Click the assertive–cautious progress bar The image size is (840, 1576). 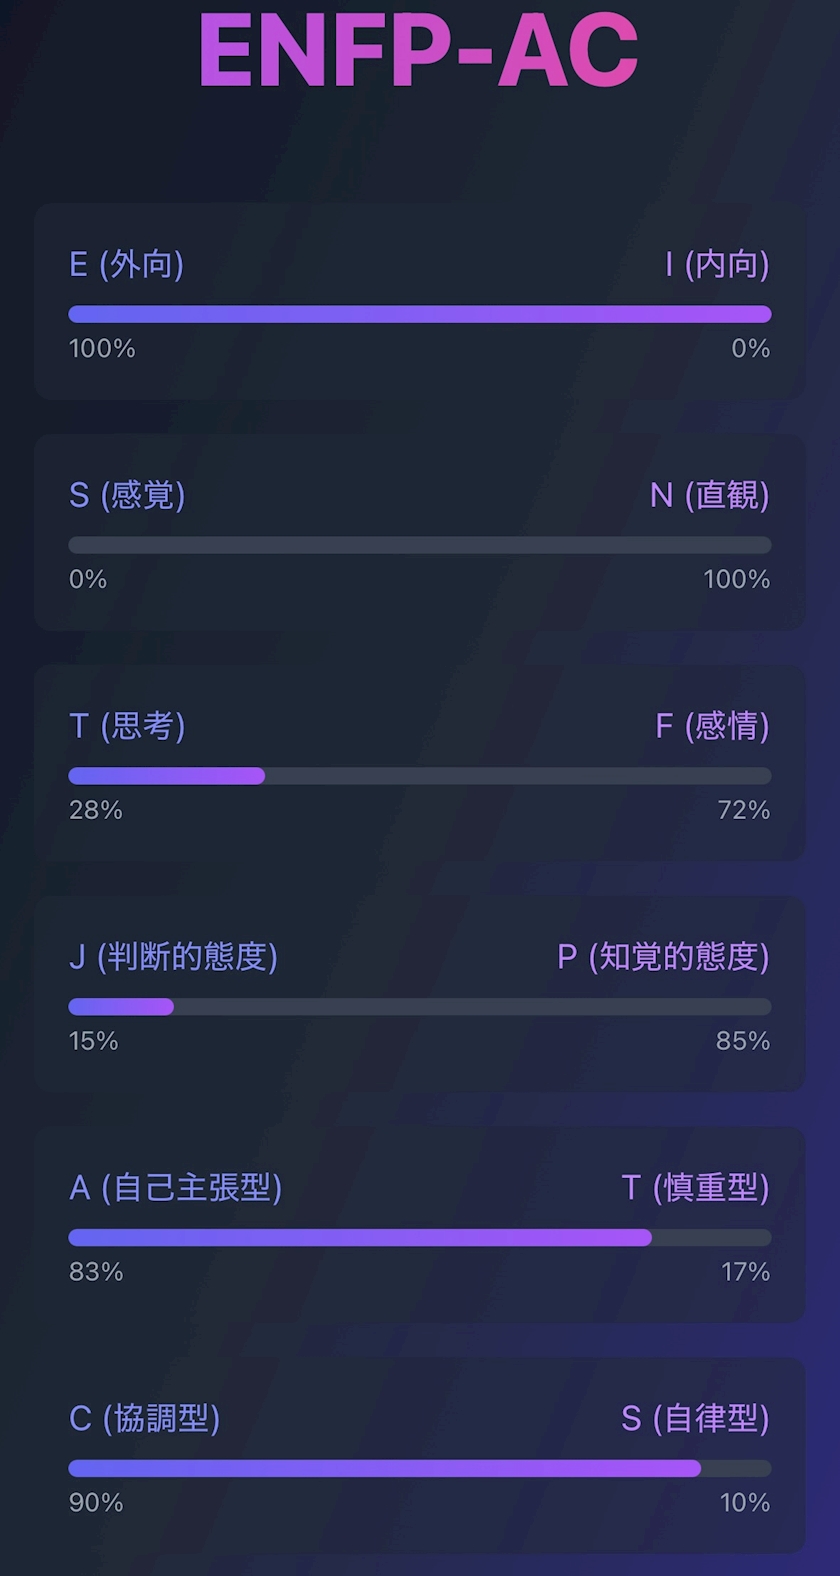point(420,1238)
